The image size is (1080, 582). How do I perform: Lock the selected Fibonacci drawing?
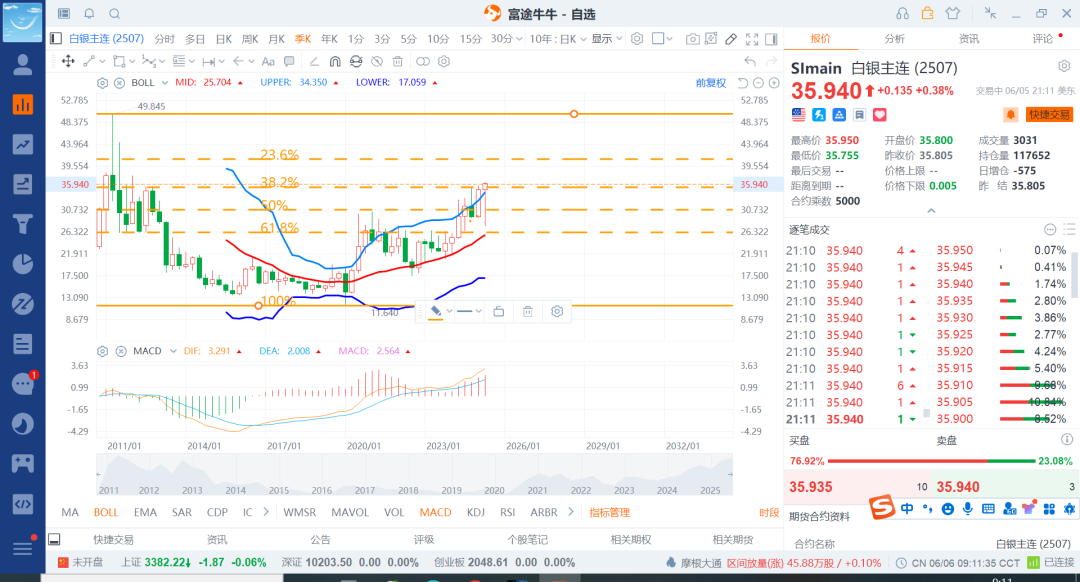click(499, 311)
